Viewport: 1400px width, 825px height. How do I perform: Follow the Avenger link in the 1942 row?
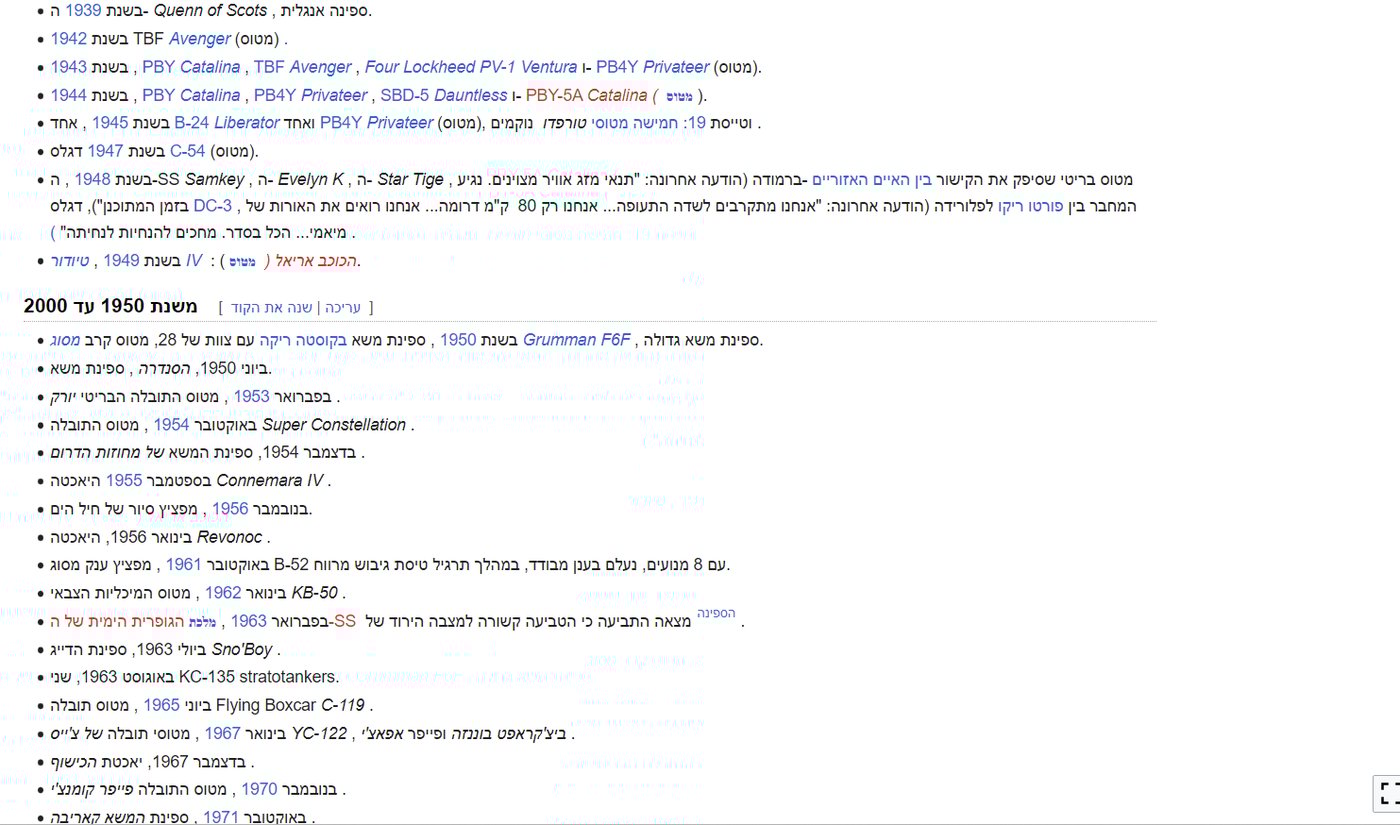tap(199, 39)
